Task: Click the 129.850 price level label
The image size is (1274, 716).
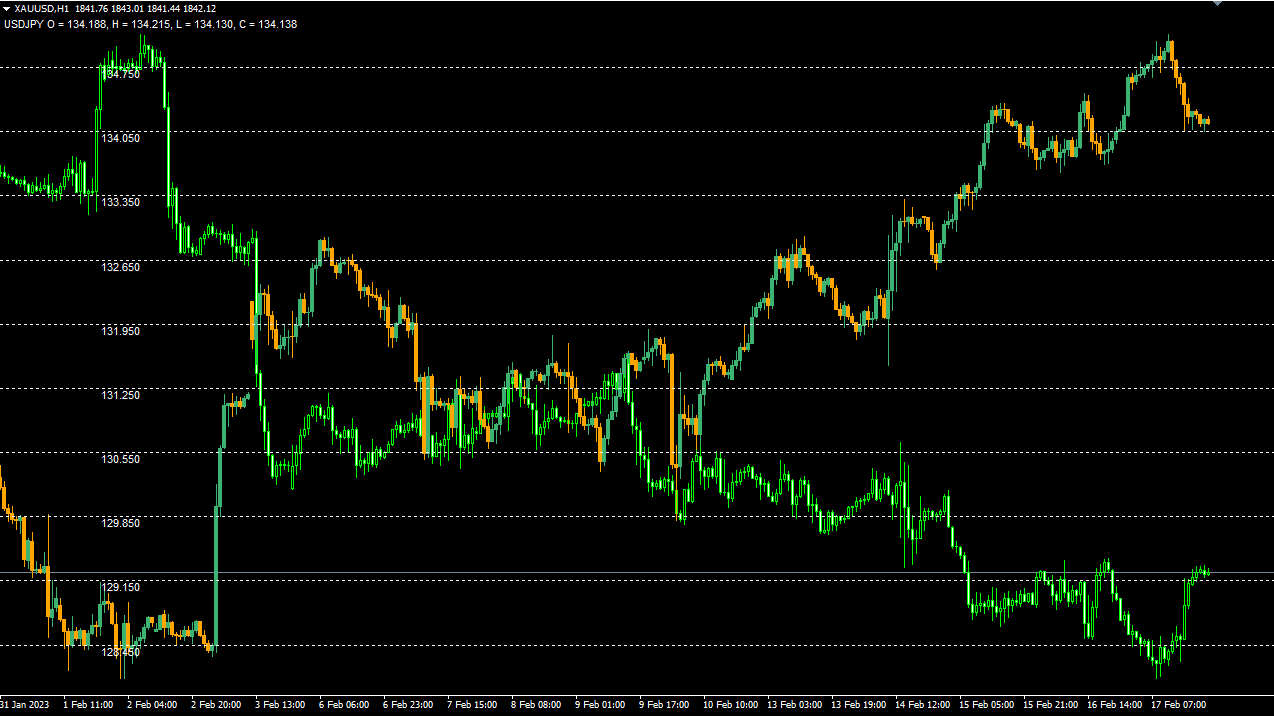Action: click(121, 523)
